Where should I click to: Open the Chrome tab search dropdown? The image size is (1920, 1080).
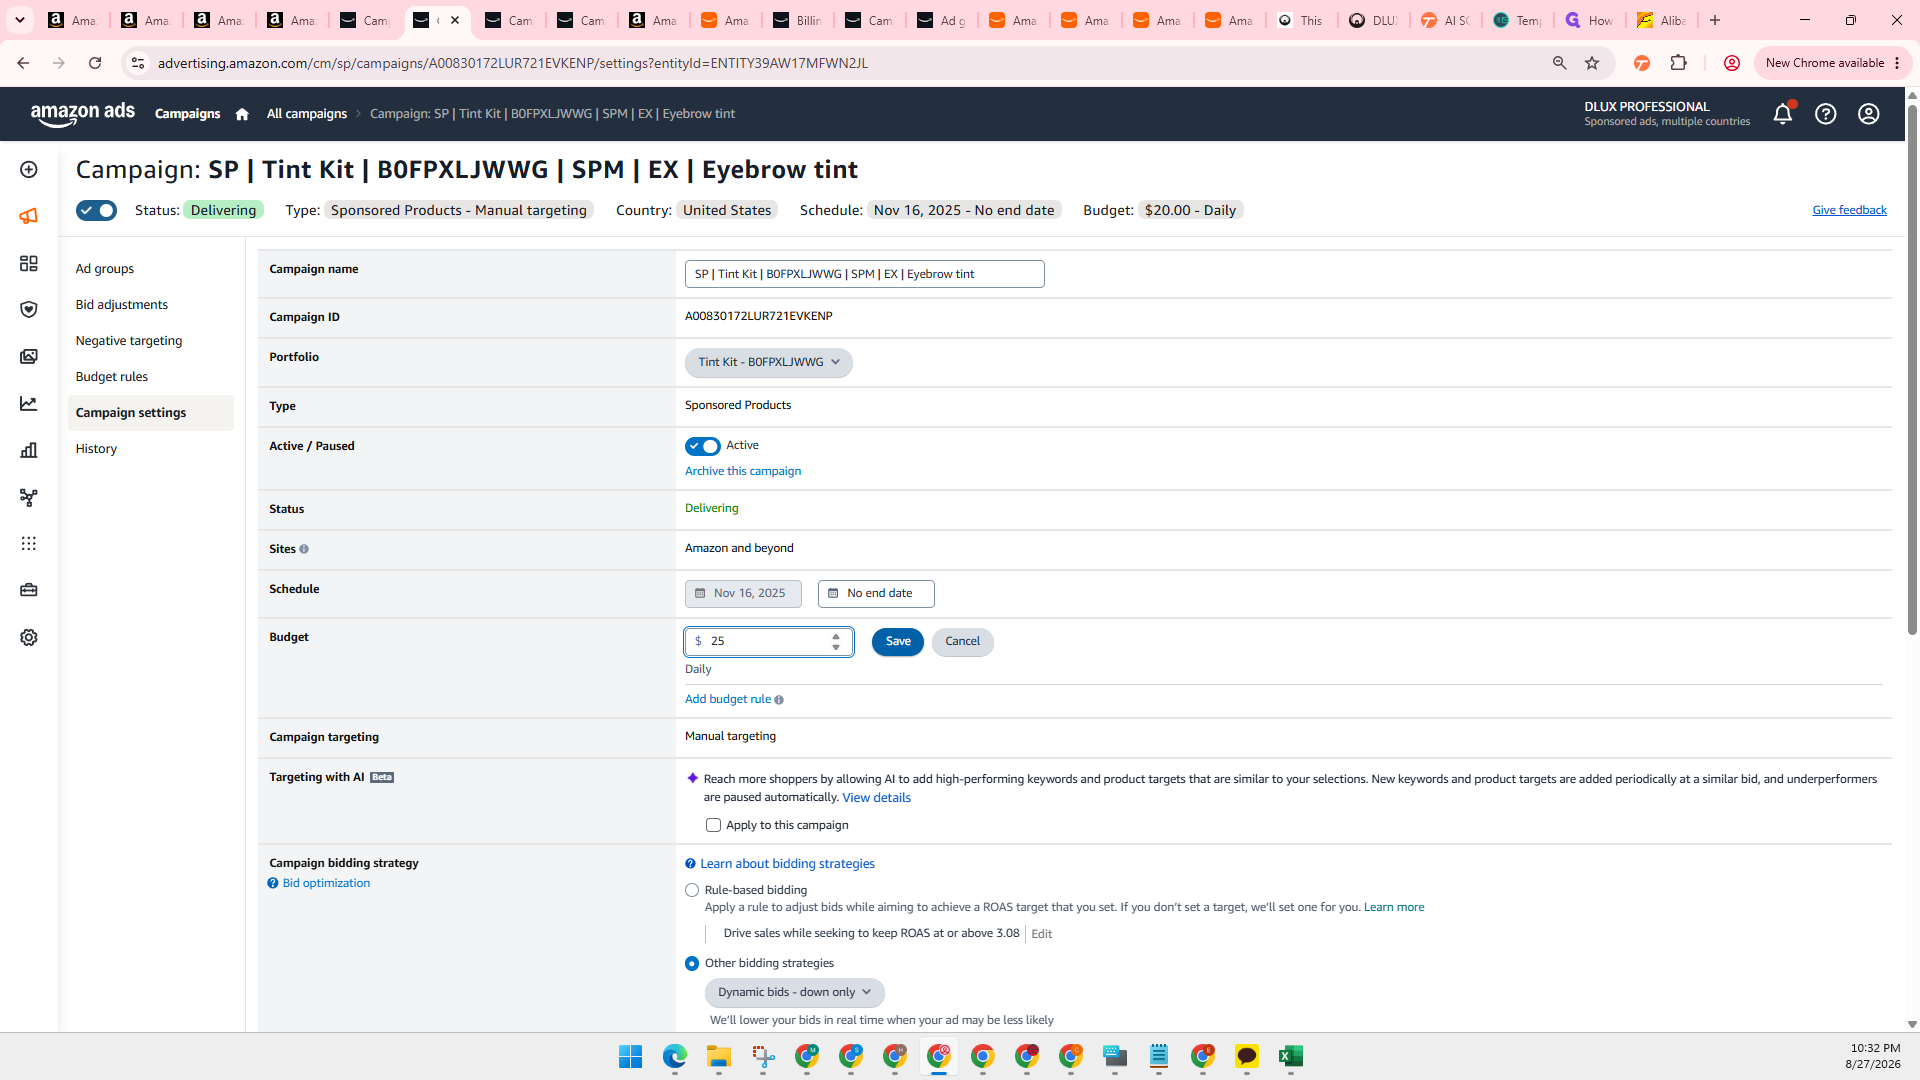click(x=19, y=20)
